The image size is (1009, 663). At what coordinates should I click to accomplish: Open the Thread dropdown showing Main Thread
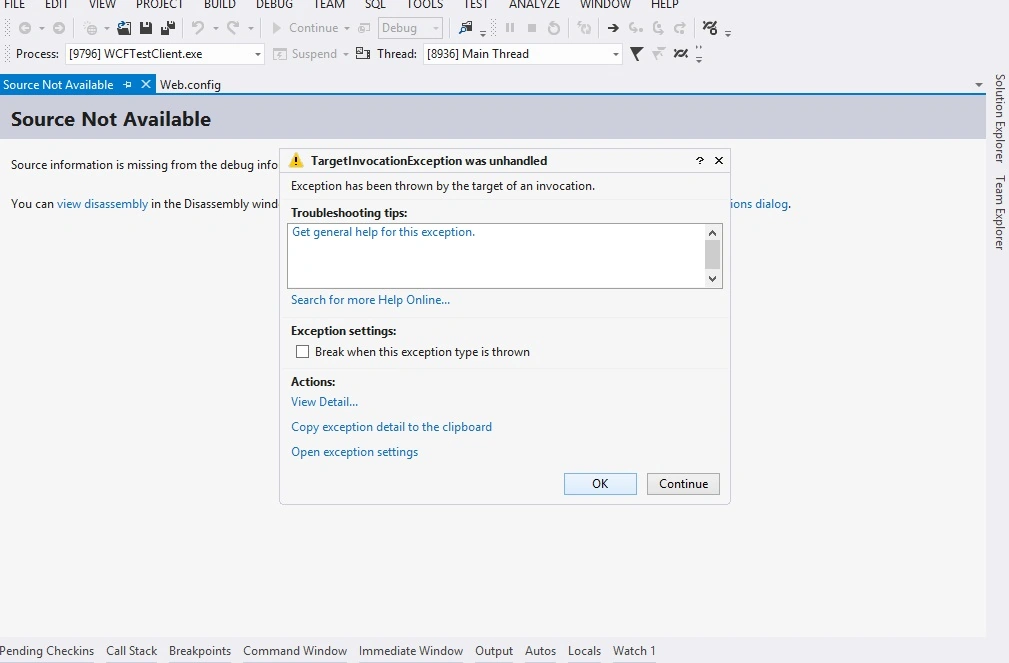click(523, 53)
